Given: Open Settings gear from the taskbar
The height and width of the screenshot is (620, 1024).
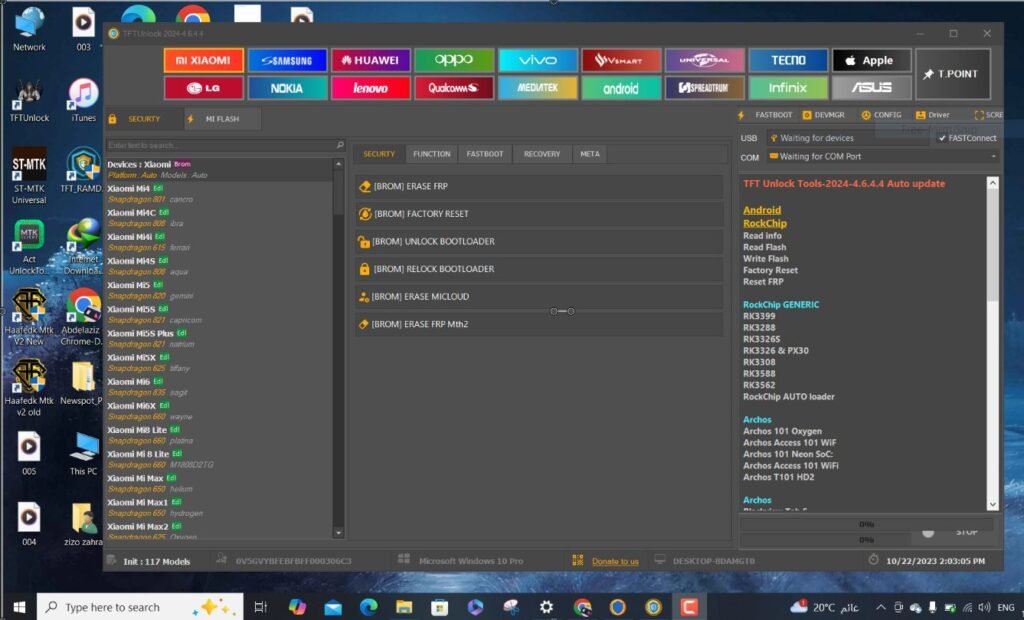Looking at the screenshot, I should pyautogui.click(x=547, y=607).
